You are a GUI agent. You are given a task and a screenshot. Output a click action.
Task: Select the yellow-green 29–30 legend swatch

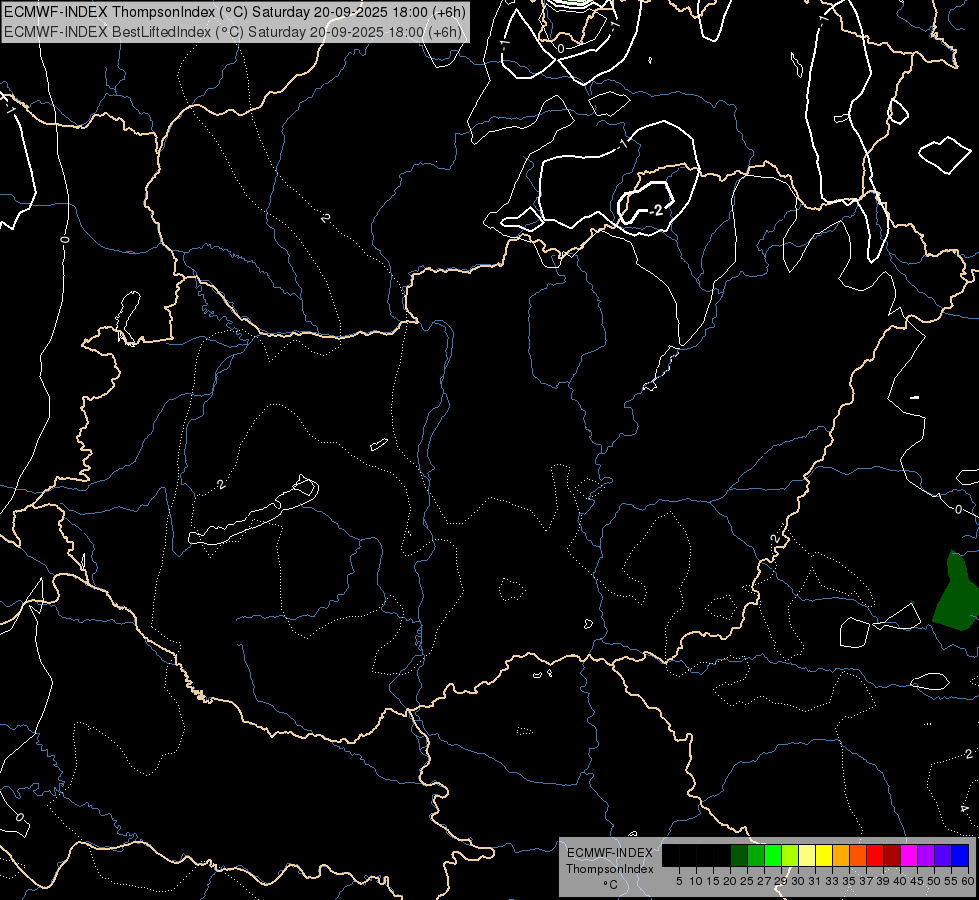tap(790, 855)
